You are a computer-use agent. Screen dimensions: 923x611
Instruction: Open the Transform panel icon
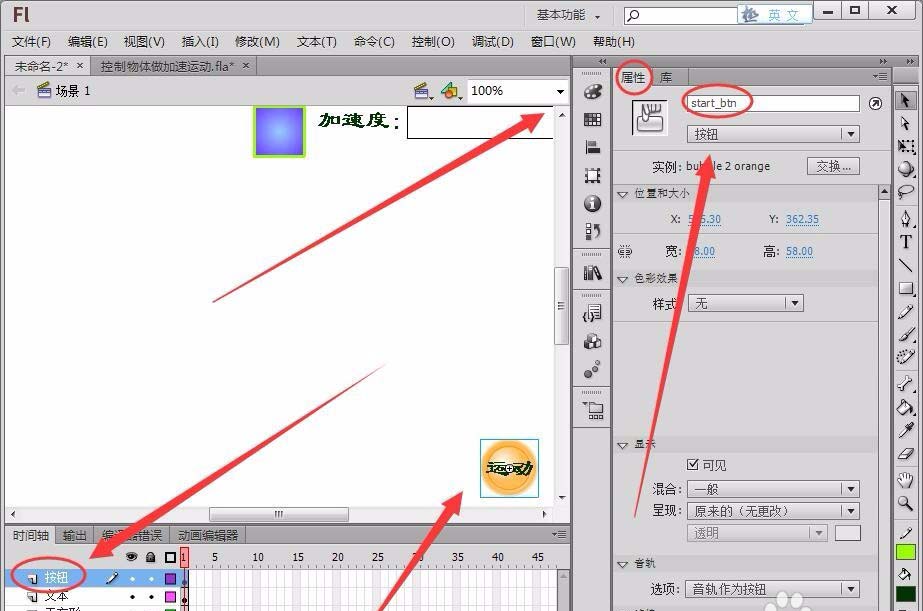point(592,175)
